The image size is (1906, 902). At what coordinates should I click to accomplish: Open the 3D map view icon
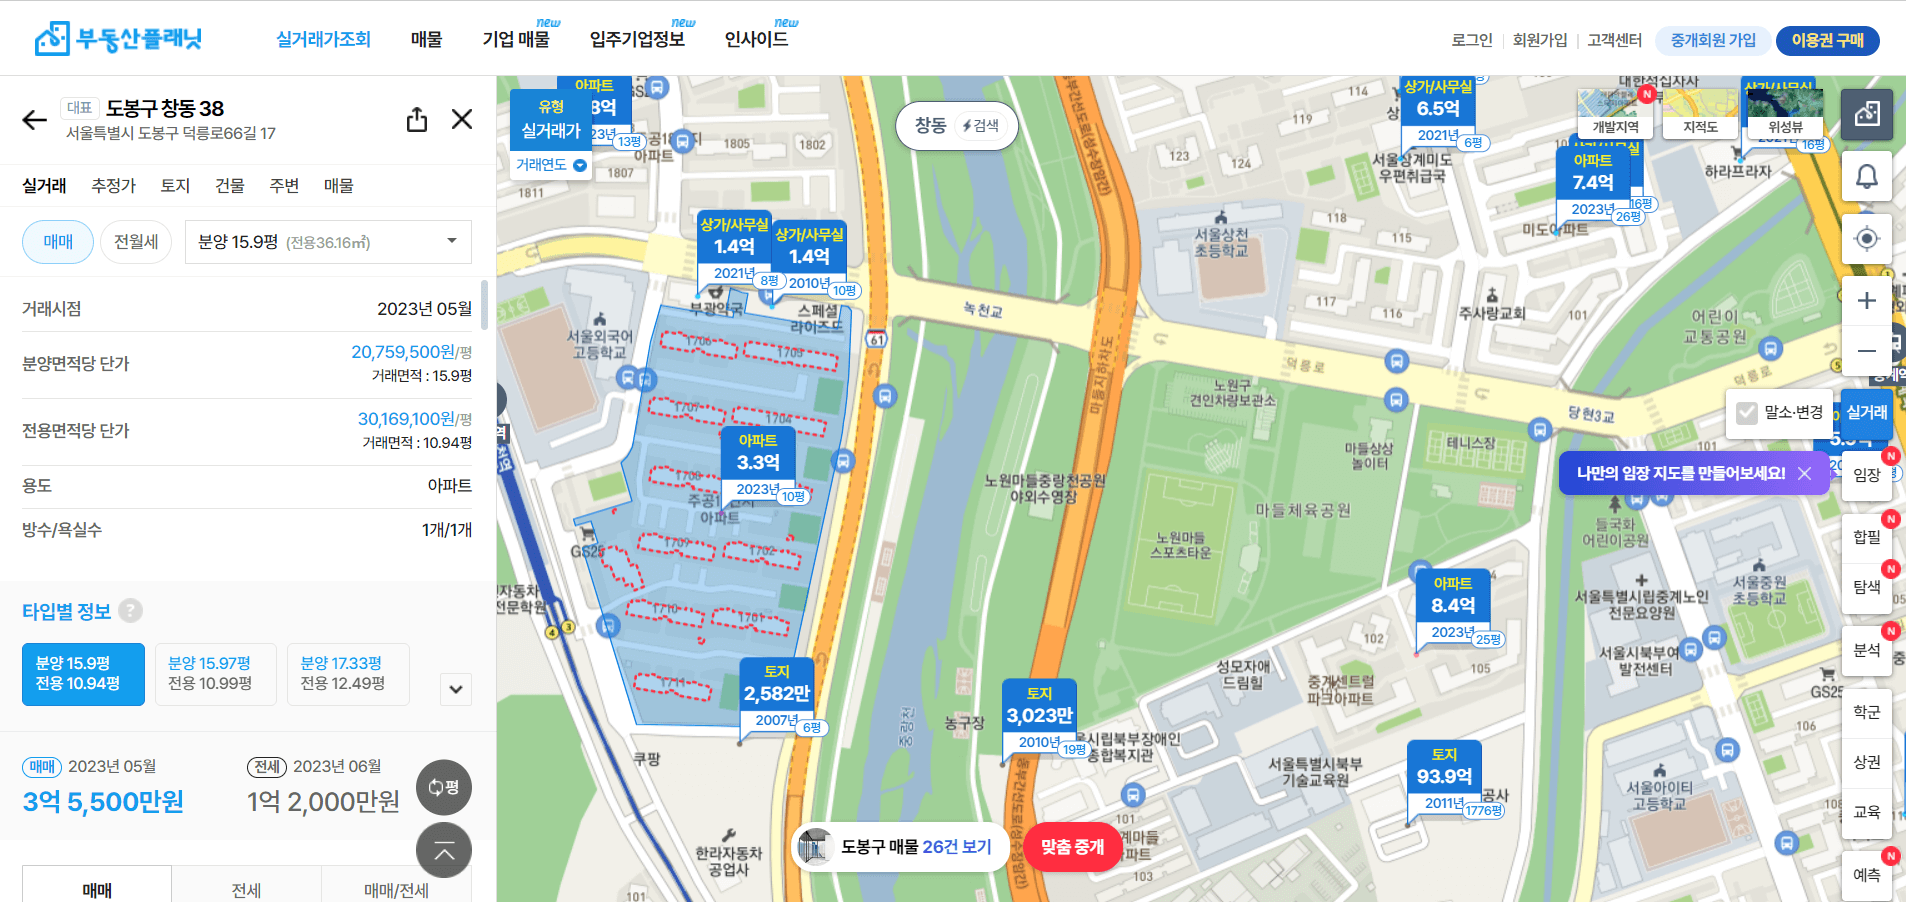(x=1867, y=114)
